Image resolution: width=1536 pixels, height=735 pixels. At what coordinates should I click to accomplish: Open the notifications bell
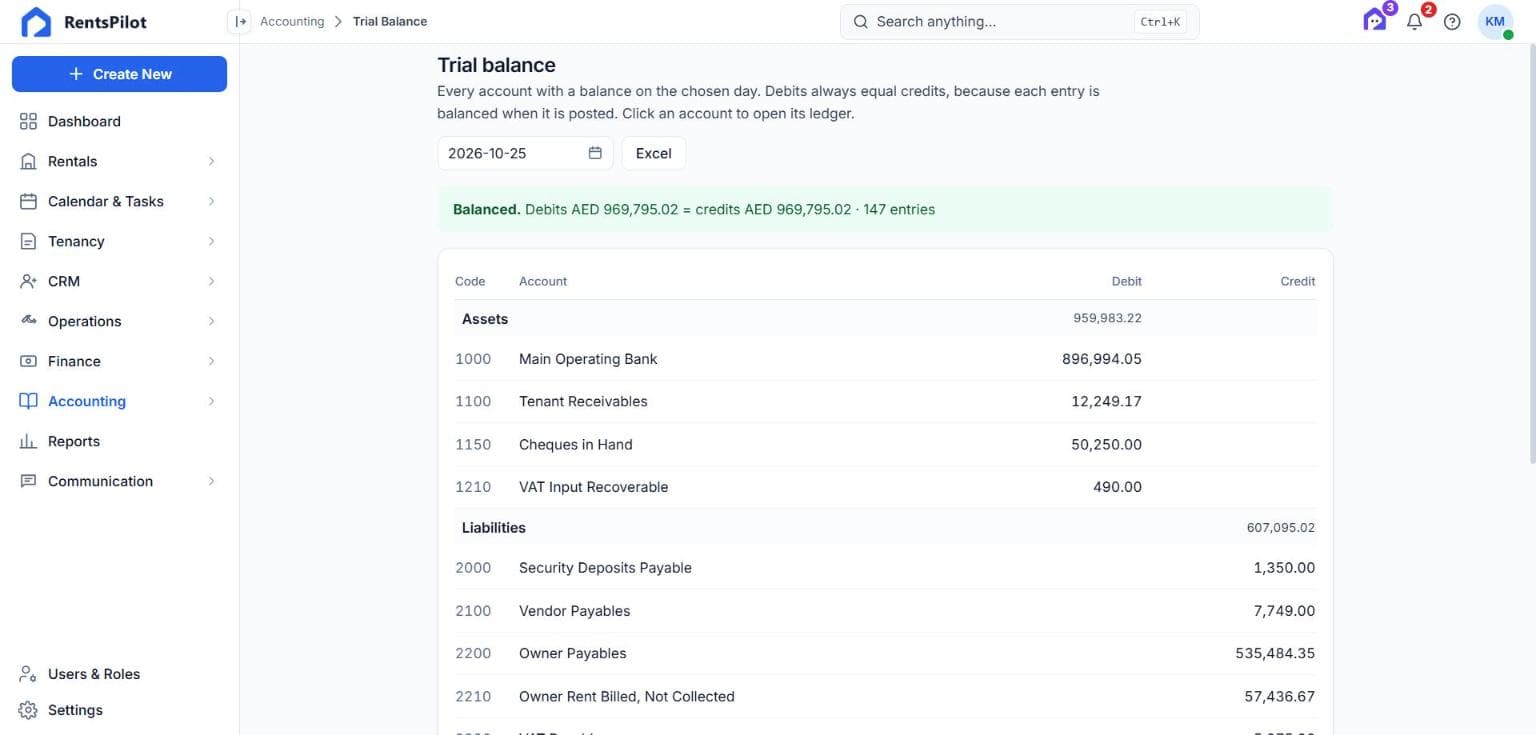tap(1414, 21)
